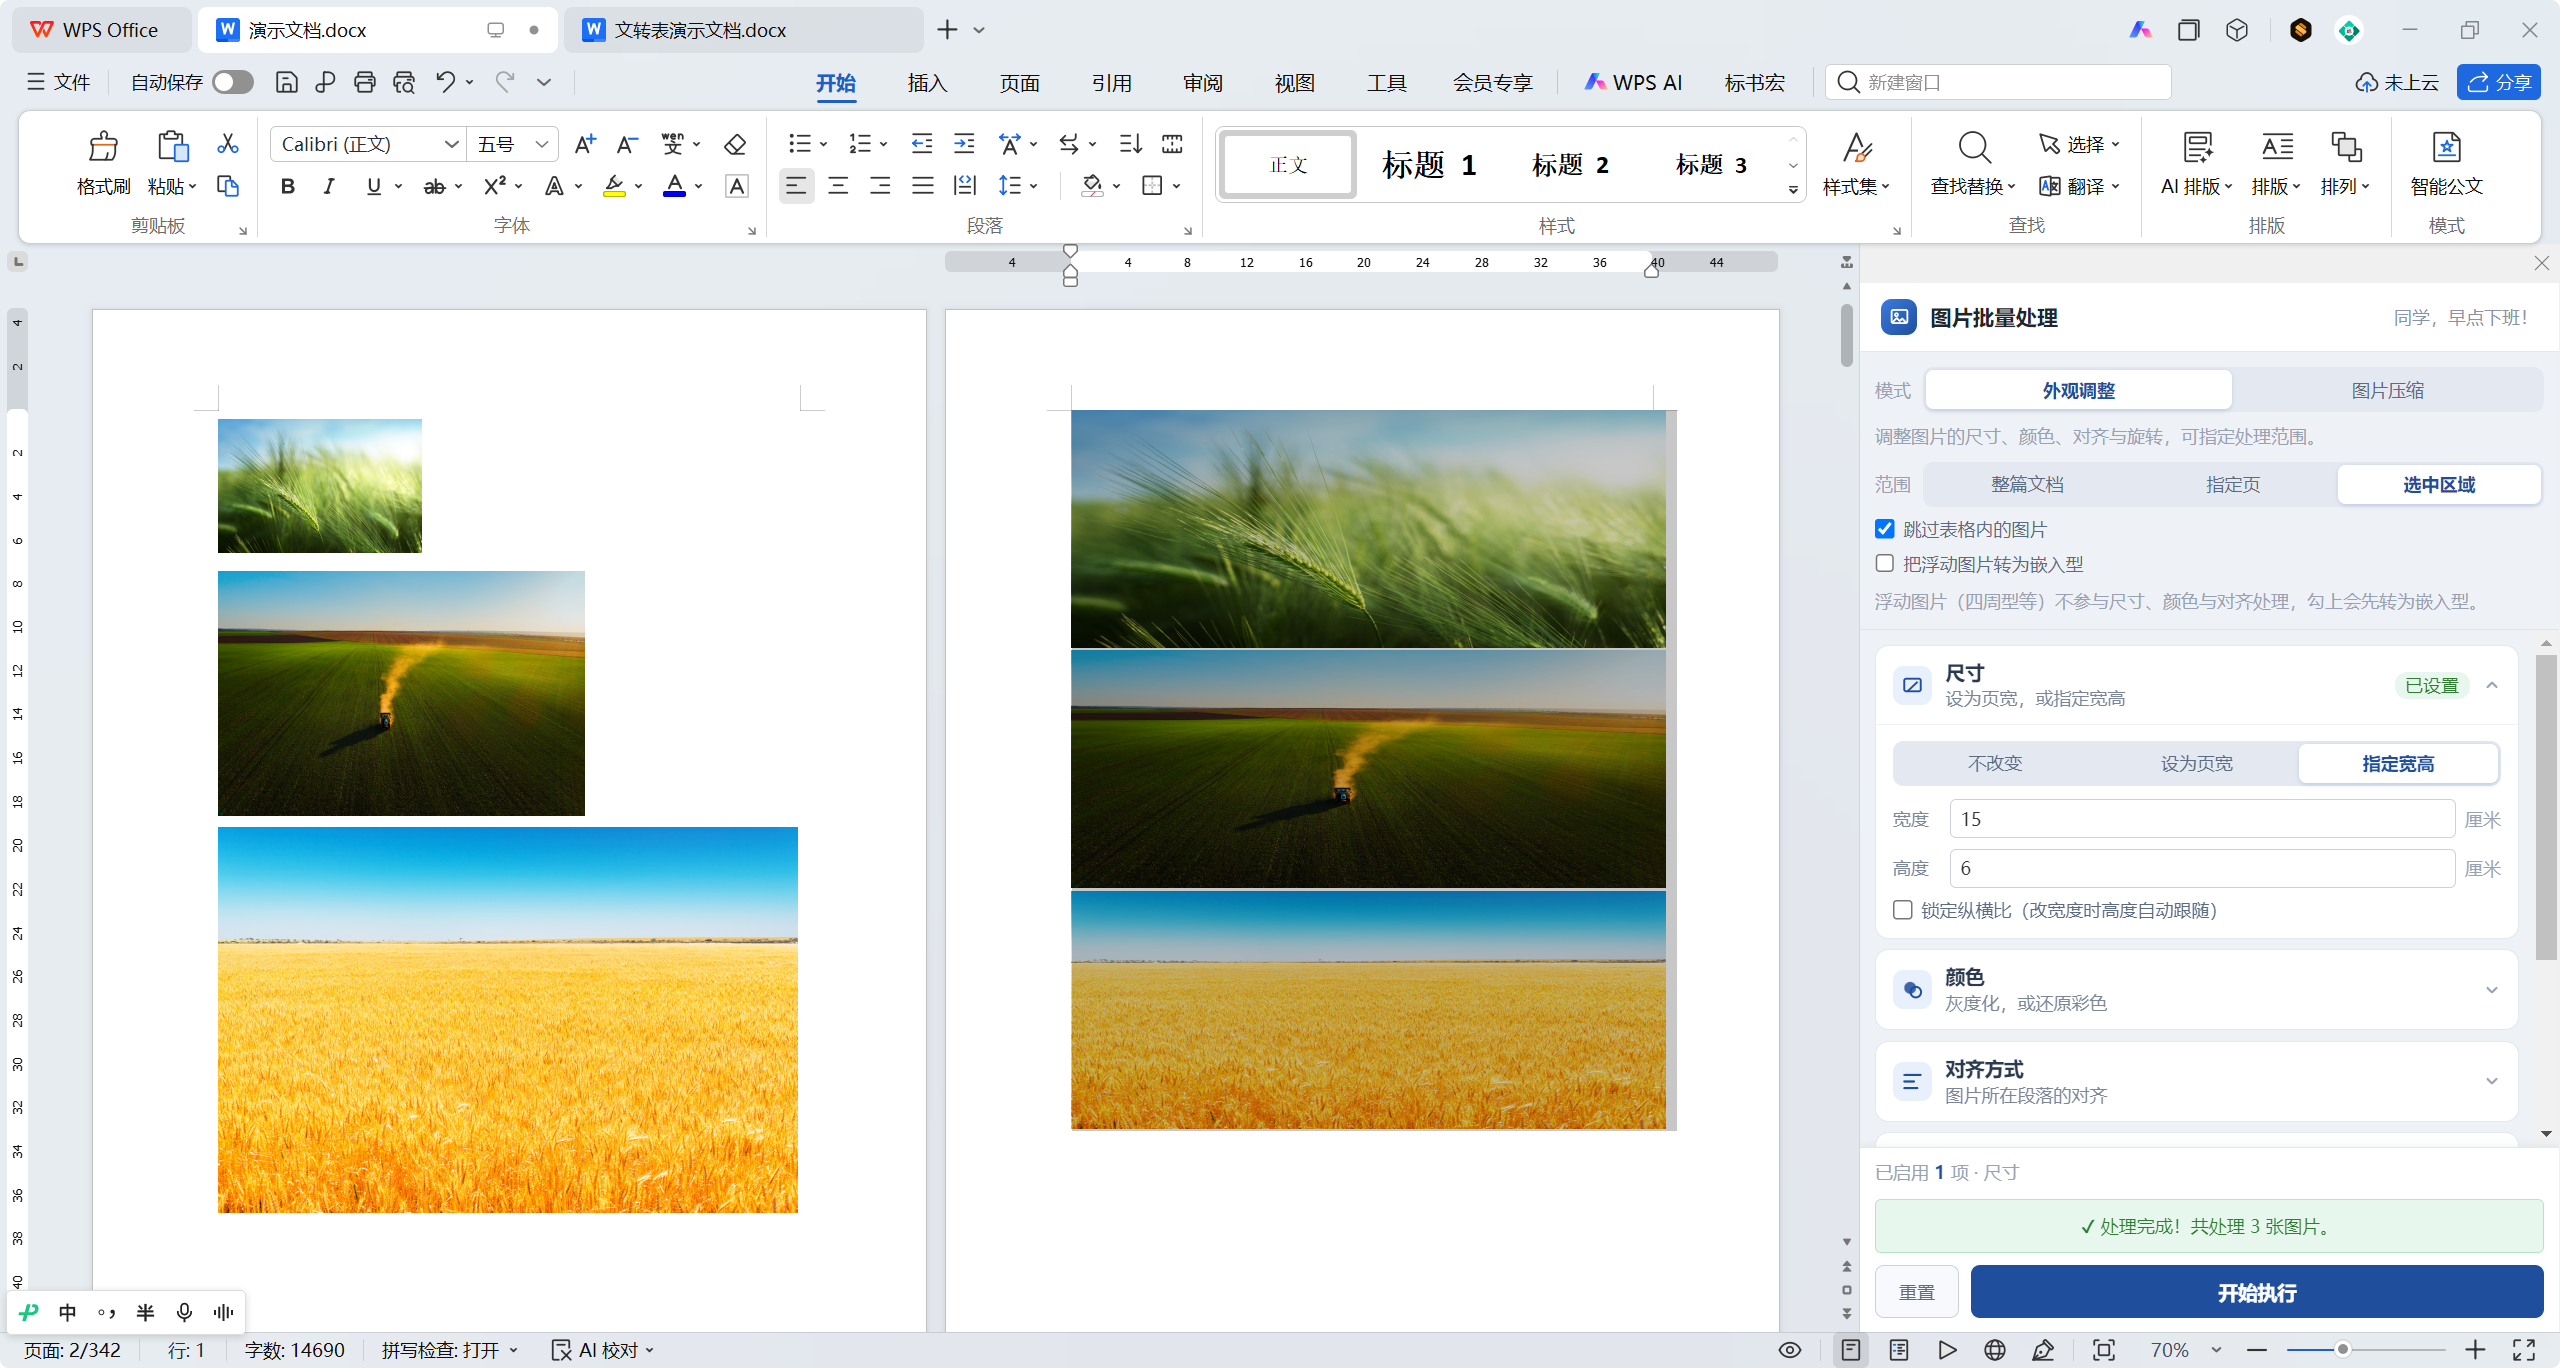Image resolution: width=2560 pixels, height=1368 pixels.
Task: Uncheck skip images in tables (跳过表格内的图片)
Action: tap(1885, 529)
